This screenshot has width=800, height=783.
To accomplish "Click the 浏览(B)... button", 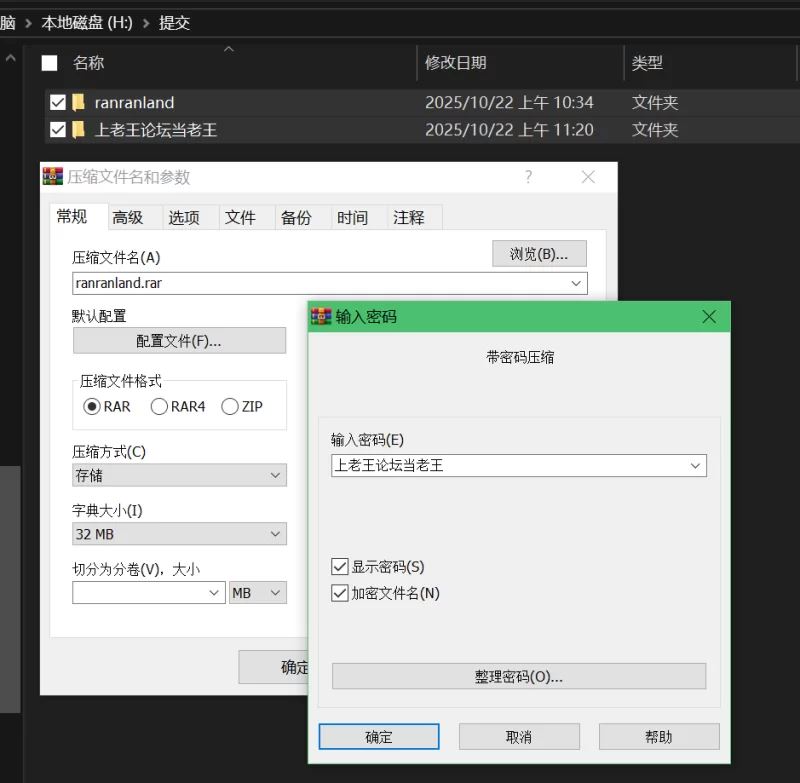I will 539,254.
